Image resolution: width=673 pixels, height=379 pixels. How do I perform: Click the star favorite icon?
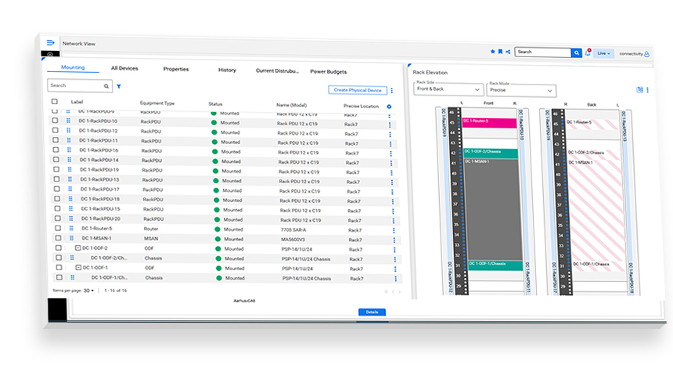tap(492, 52)
